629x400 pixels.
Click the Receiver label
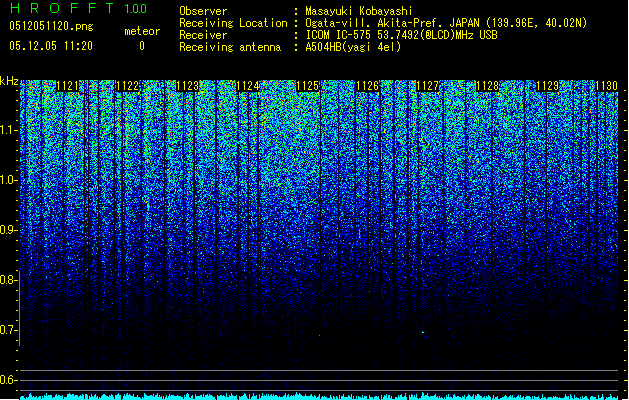[203, 35]
